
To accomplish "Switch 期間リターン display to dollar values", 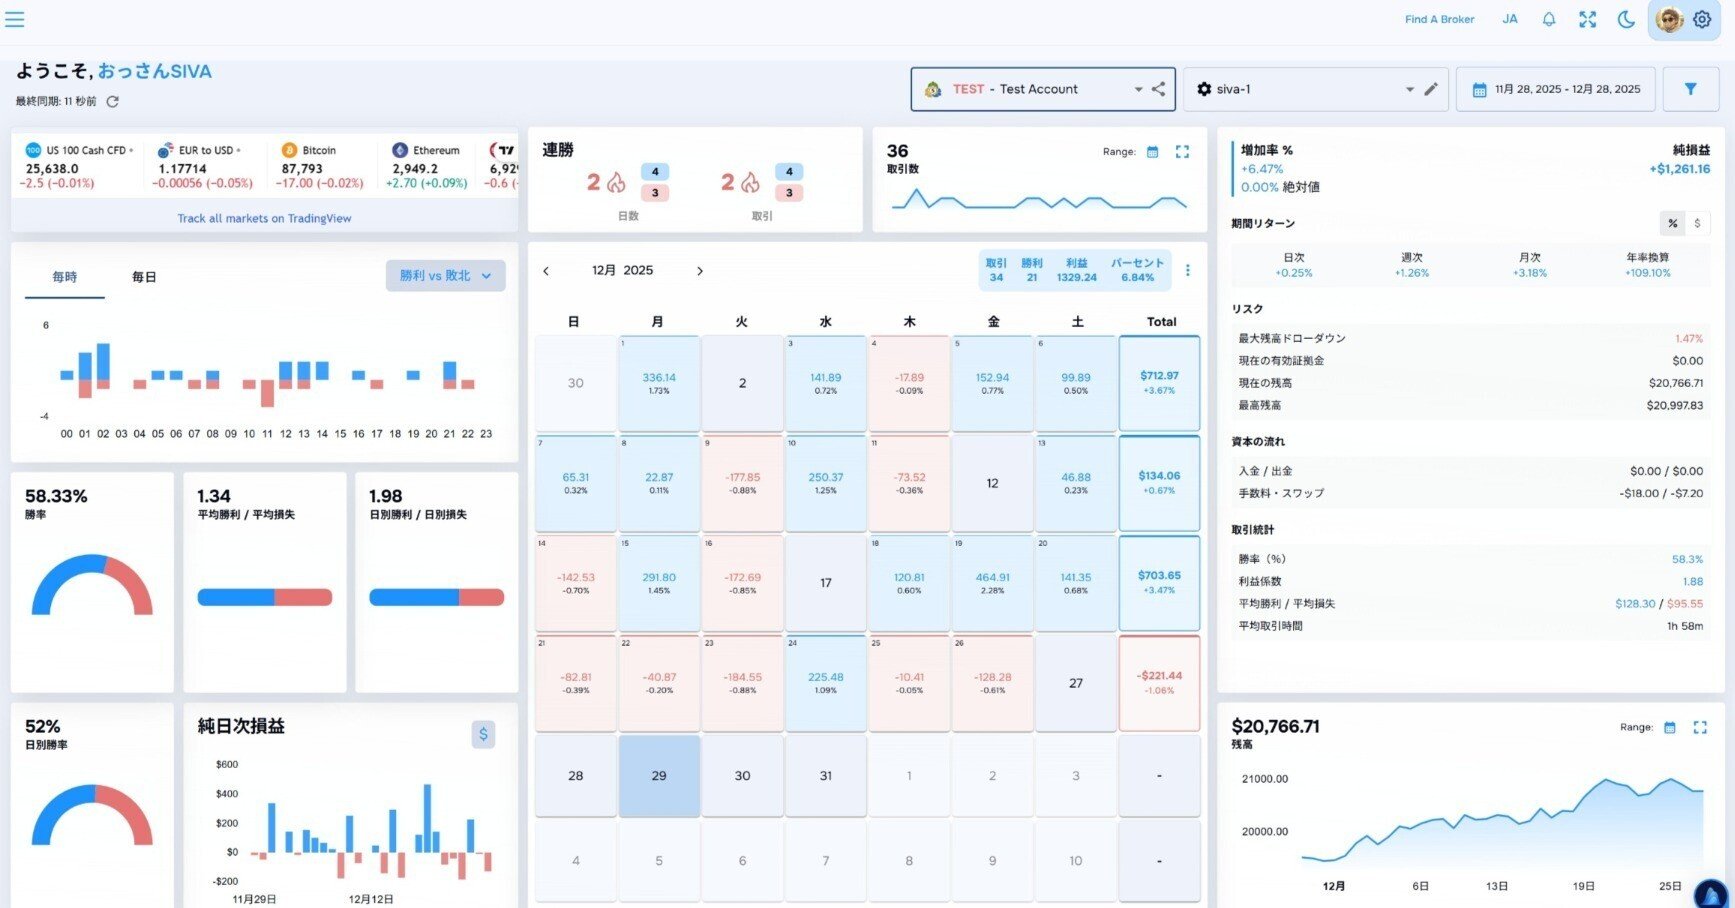I will pyautogui.click(x=1697, y=223).
